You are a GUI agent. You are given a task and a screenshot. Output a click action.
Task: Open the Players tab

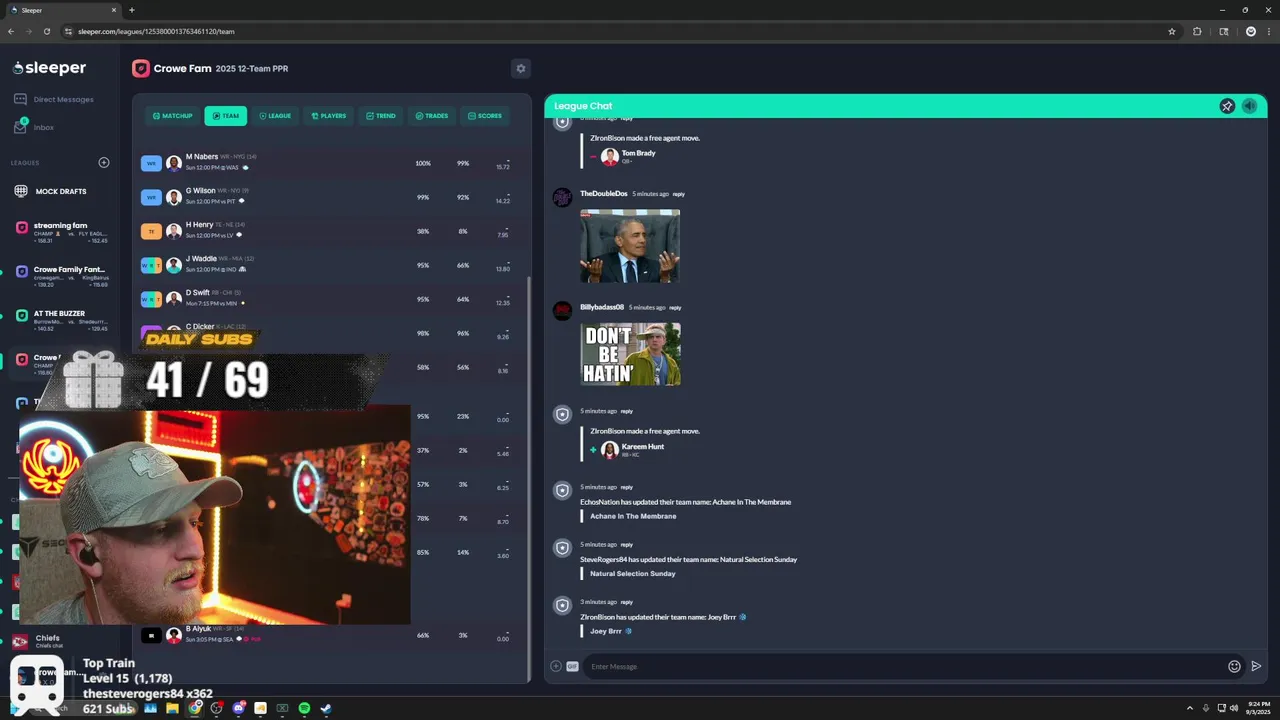tap(328, 116)
